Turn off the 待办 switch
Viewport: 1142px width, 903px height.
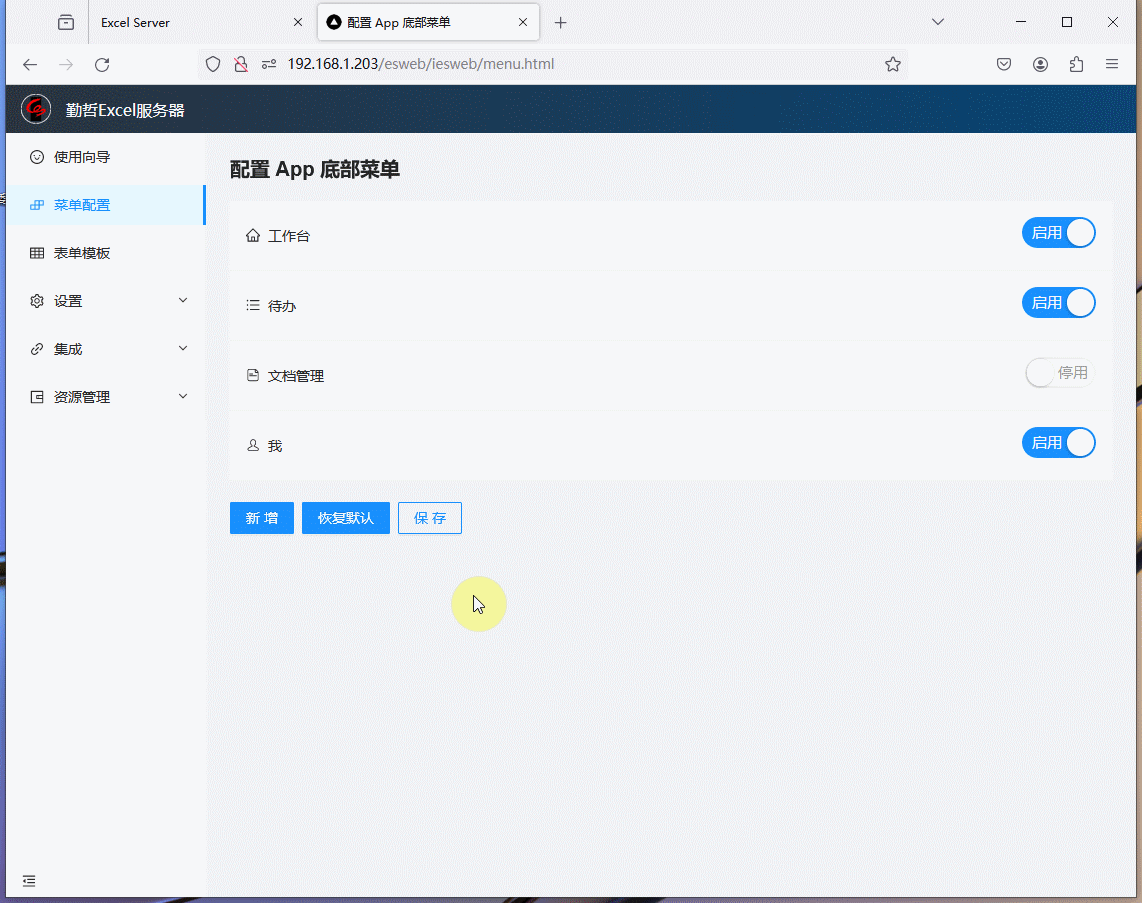[1058, 303]
